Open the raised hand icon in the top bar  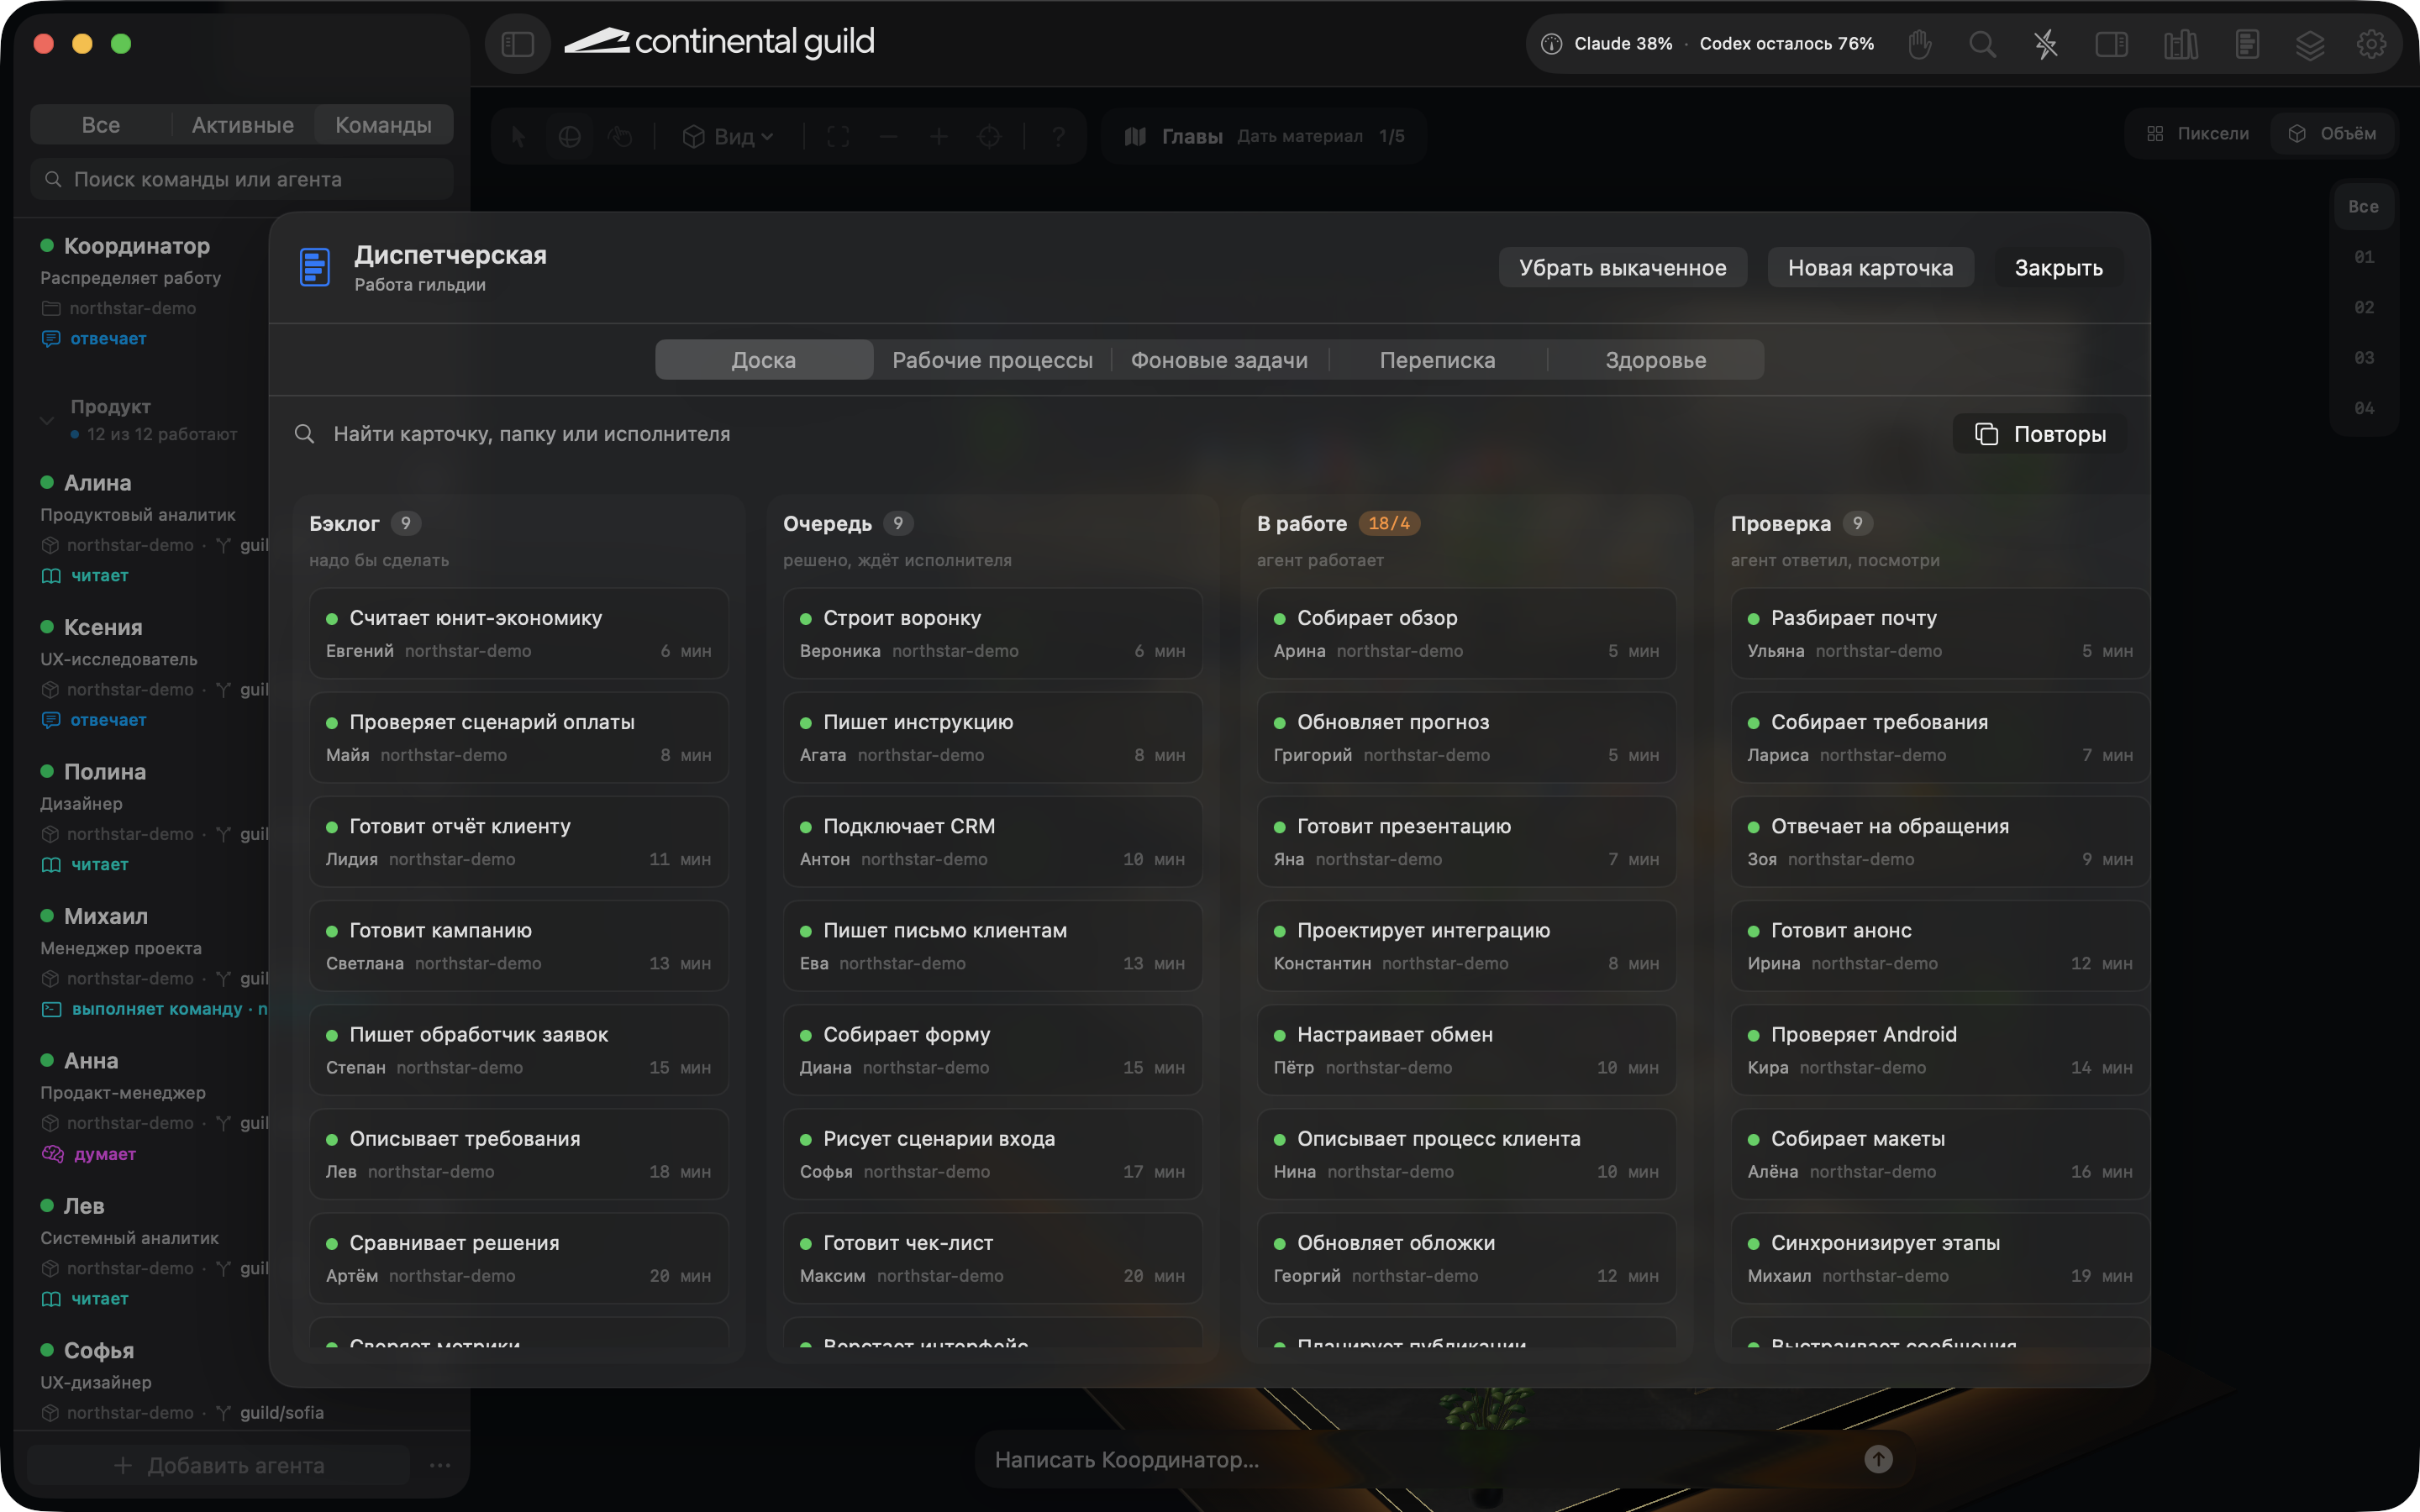1919,44
